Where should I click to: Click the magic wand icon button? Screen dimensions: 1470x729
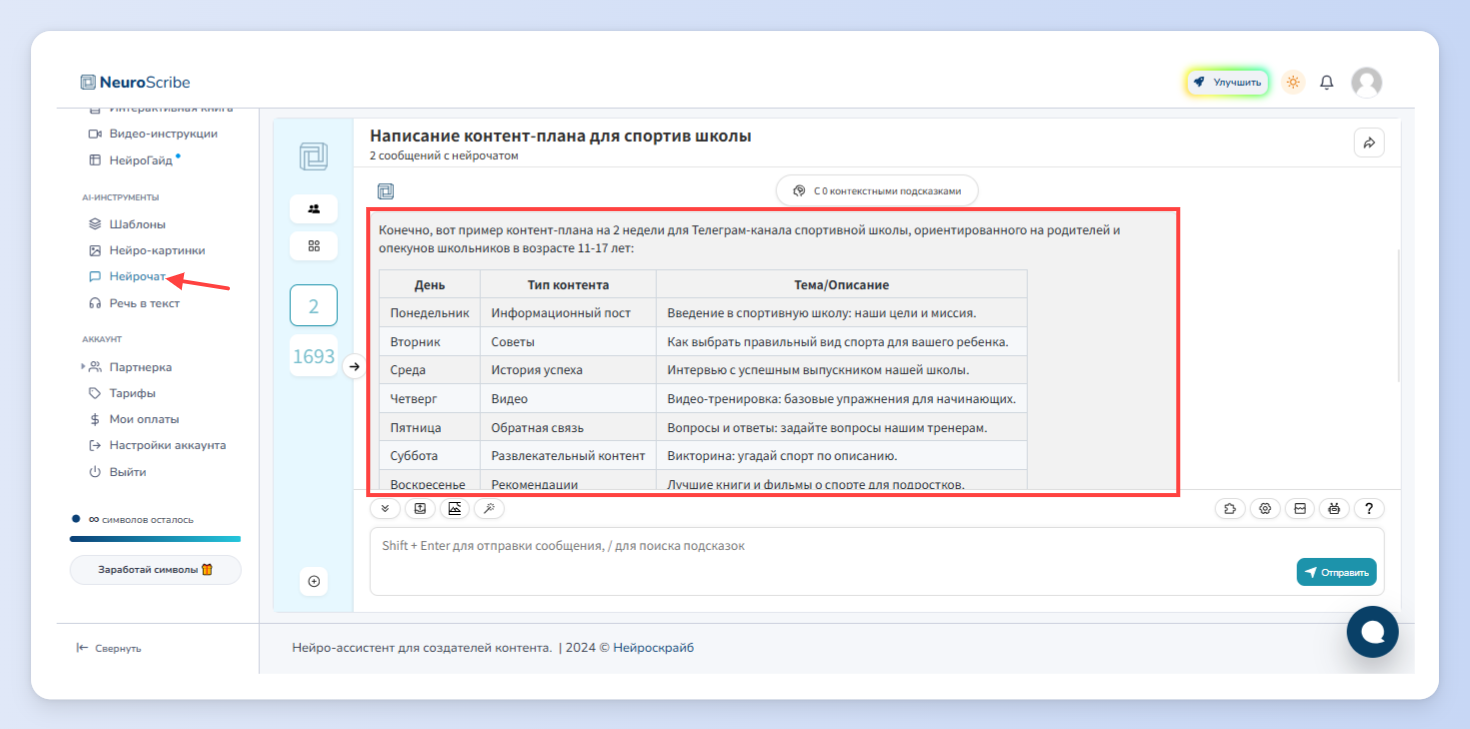tap(489, 509)
